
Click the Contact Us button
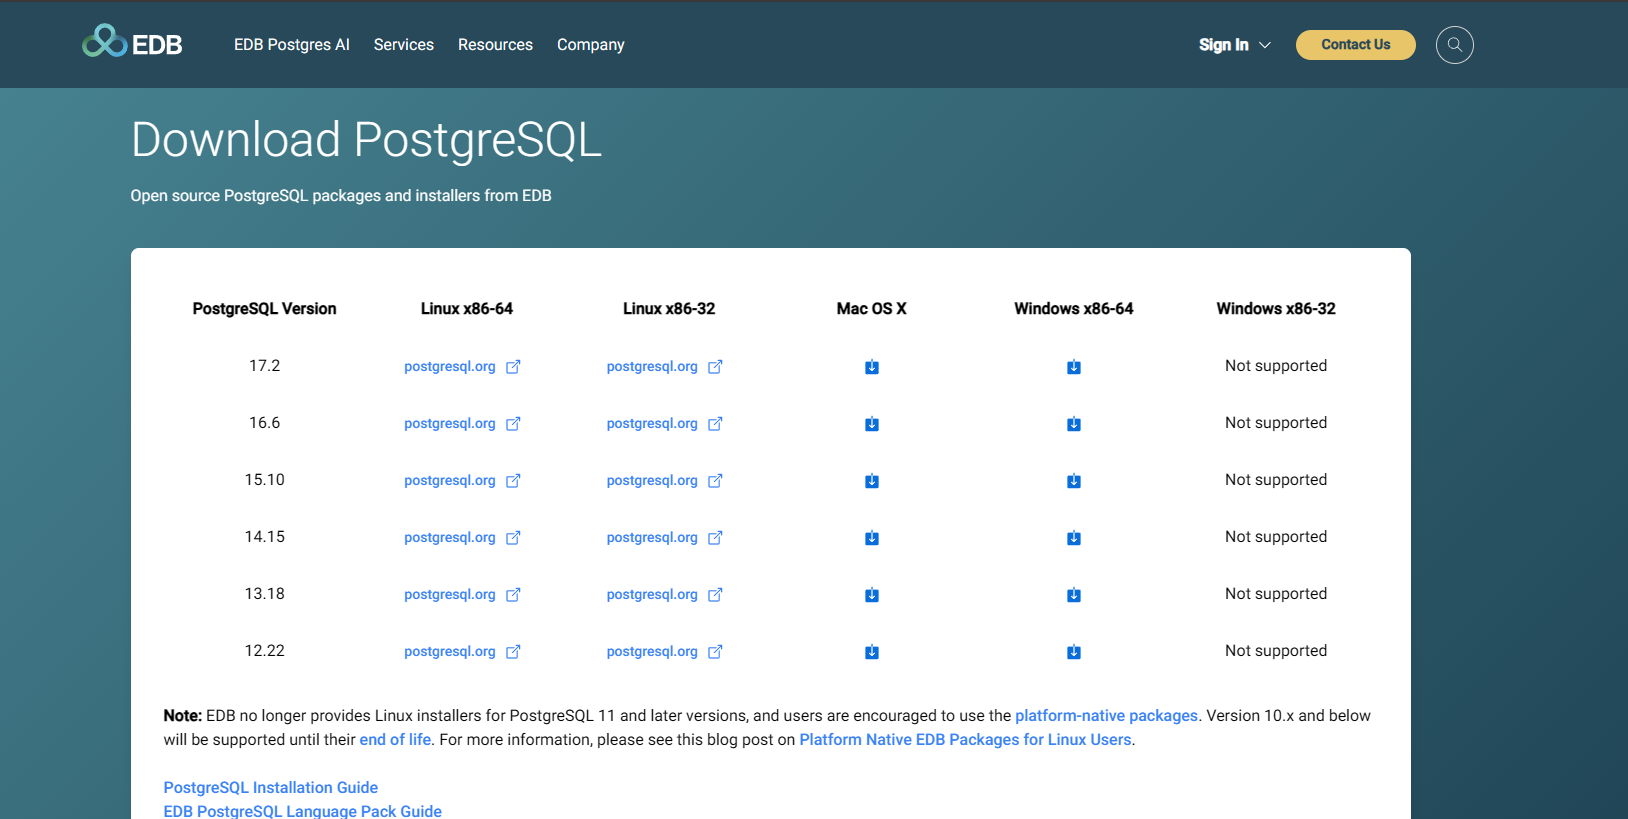point(1356,45)
